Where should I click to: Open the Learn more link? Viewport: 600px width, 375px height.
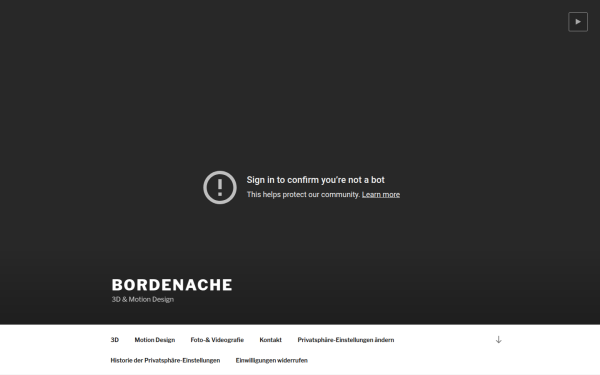point(381,194)
